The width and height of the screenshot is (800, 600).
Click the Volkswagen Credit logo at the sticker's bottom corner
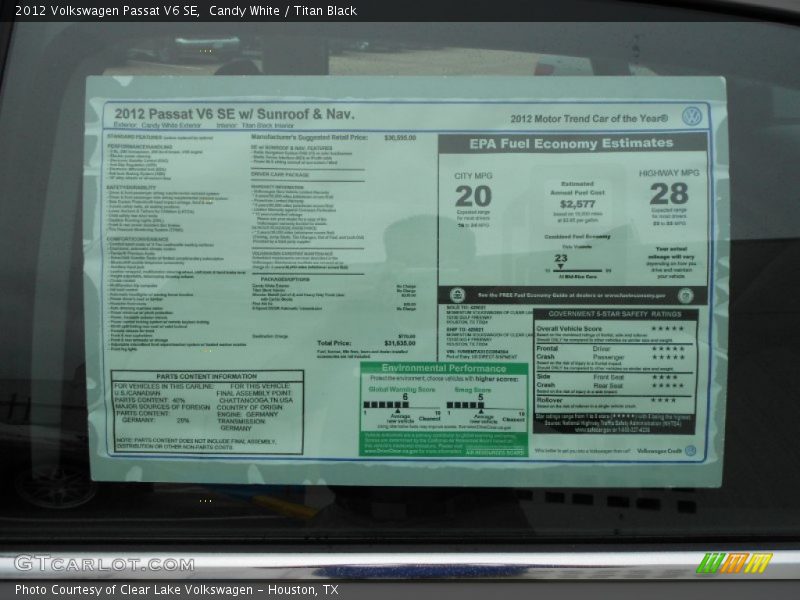tap(690, 451)
